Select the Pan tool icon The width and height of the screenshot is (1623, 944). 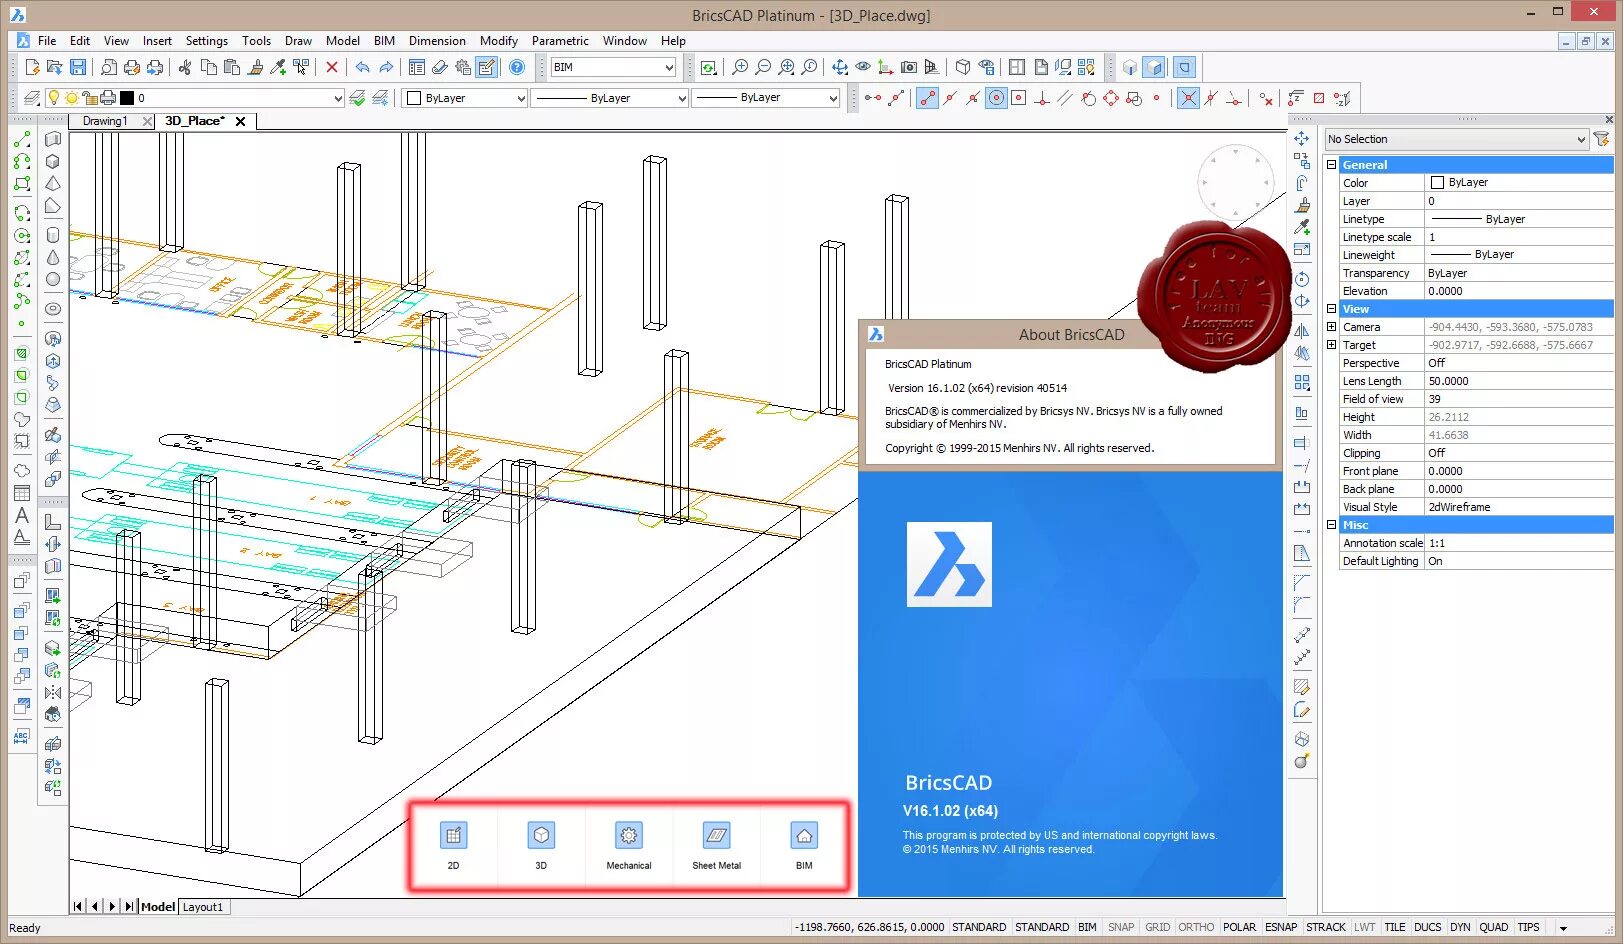point(840,67)
